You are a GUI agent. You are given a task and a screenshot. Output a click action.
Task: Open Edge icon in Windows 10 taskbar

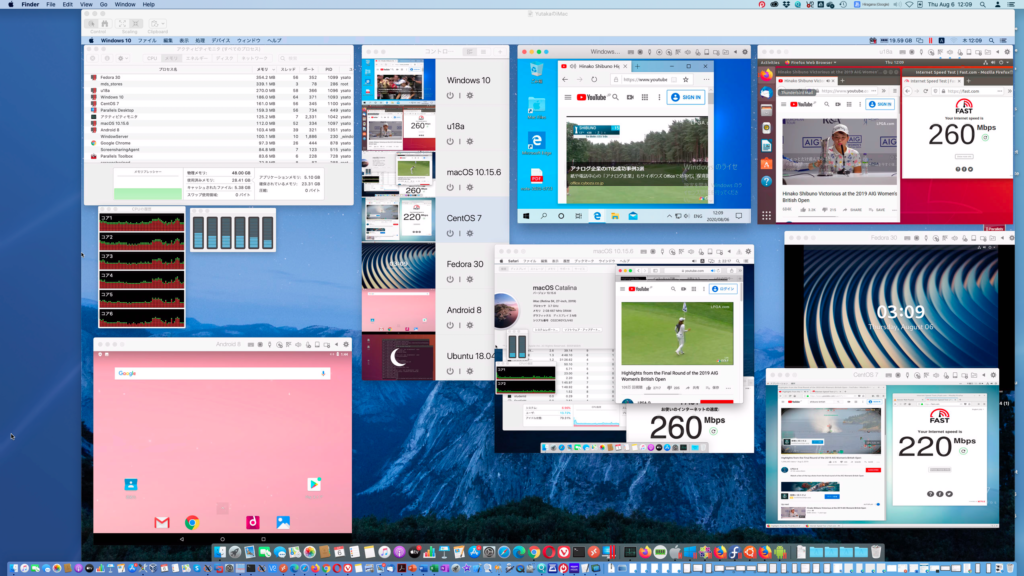(598, 216)
